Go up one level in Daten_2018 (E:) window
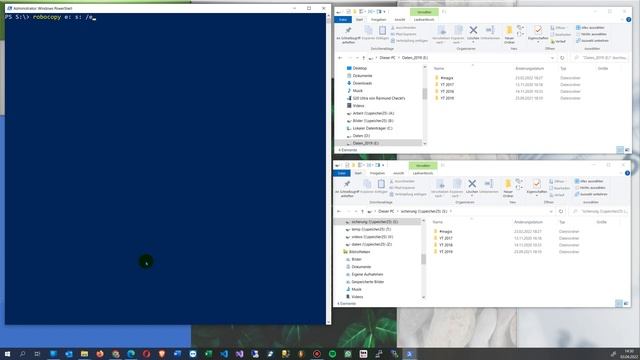The image size is (640, 360). point(363,58)
